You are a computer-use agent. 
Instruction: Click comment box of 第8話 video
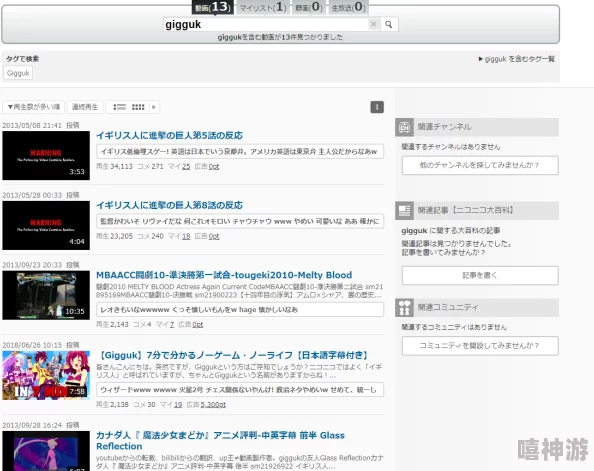pyautogui.click(x=240, y=221)
